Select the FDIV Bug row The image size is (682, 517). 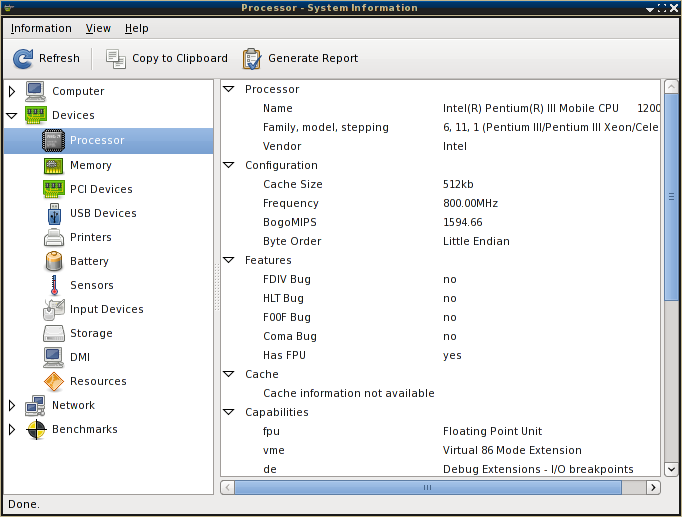pyautogui.click(x=441, y=279)
